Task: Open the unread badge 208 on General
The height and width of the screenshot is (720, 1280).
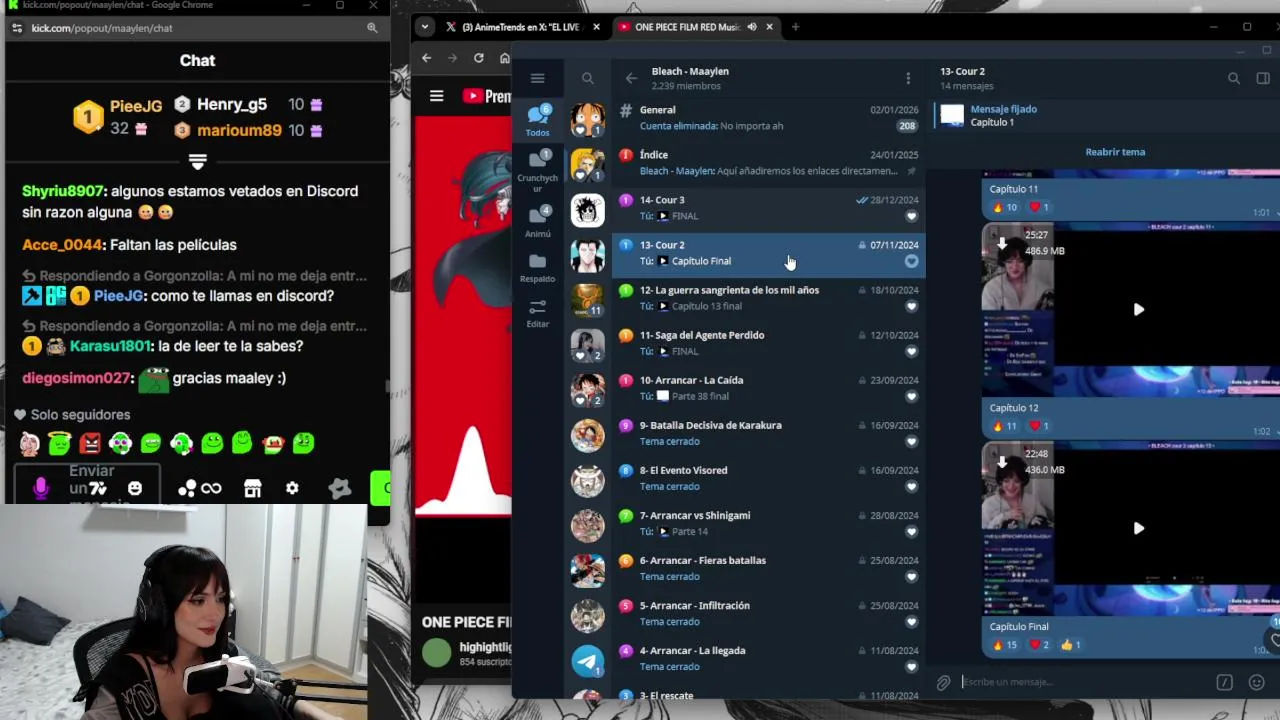Action: 907,126
